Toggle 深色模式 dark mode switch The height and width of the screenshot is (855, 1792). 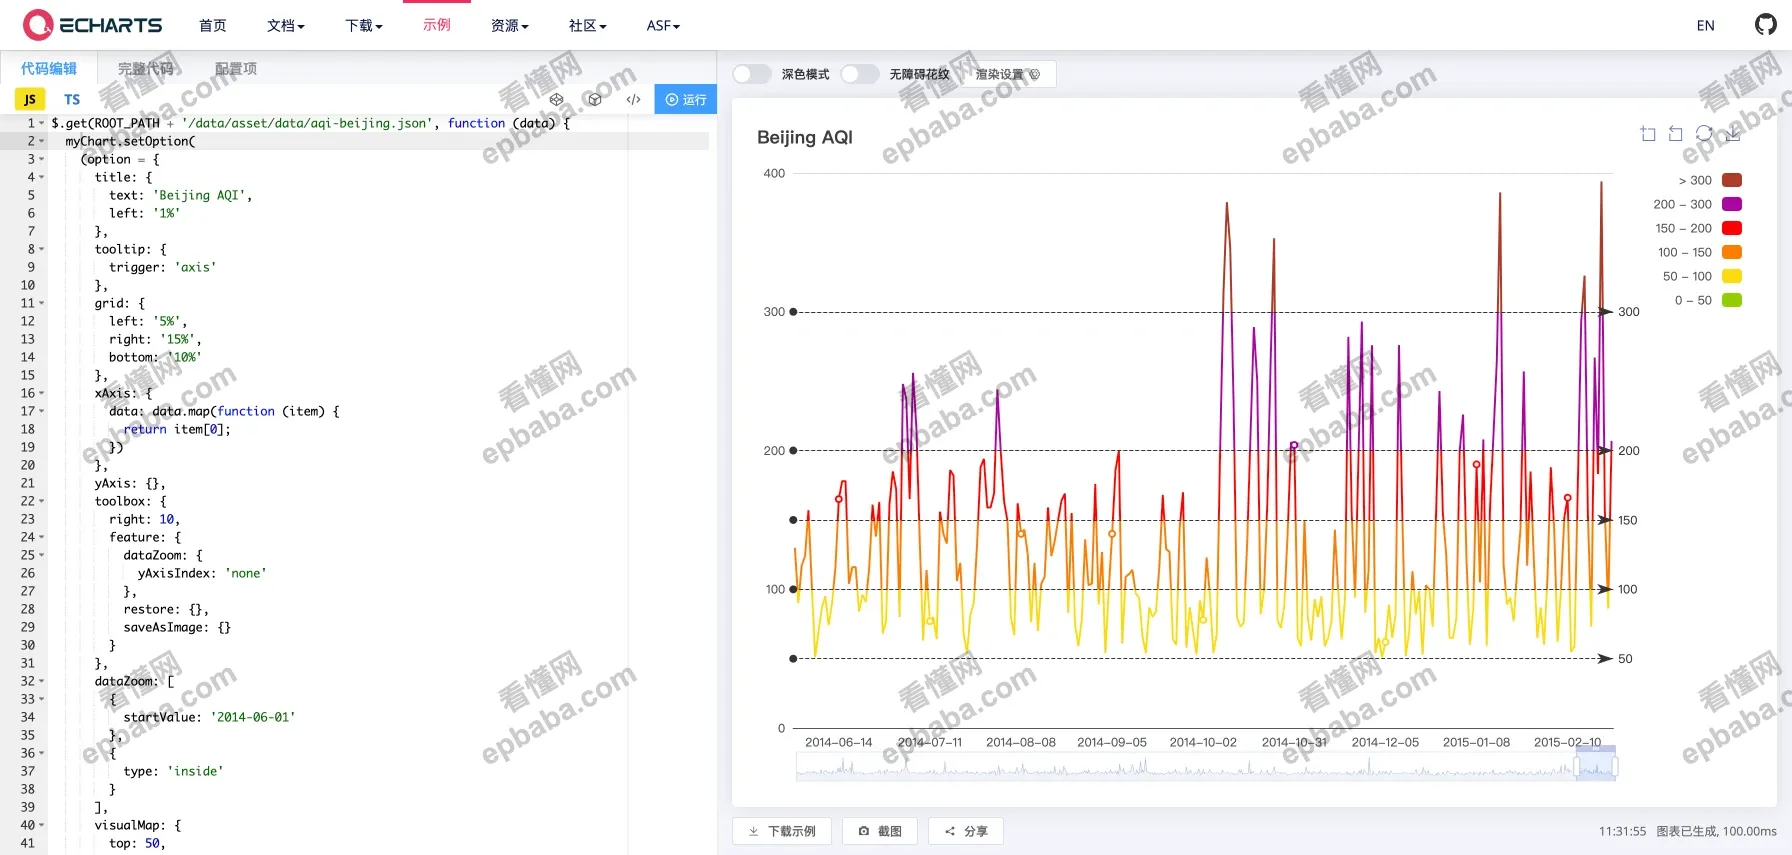point(751,74)
